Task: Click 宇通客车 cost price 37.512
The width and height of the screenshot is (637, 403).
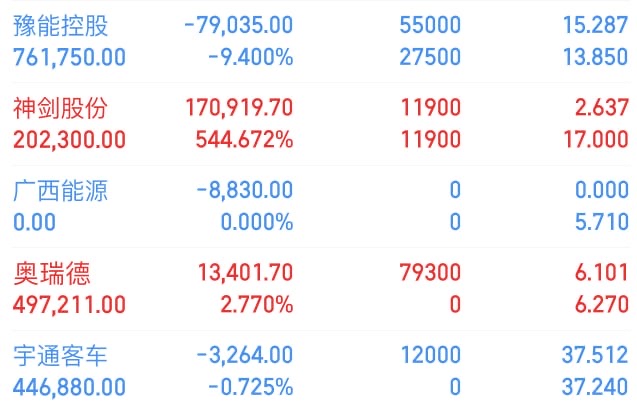Action: tap(595, 355)
